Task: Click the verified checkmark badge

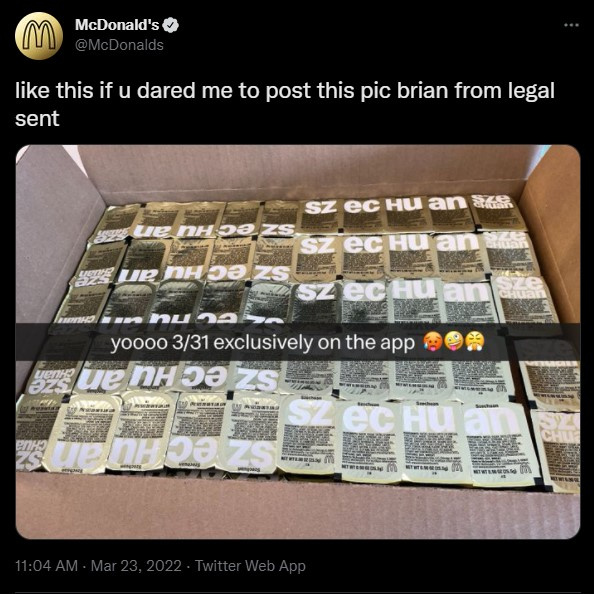Action: 170,25
